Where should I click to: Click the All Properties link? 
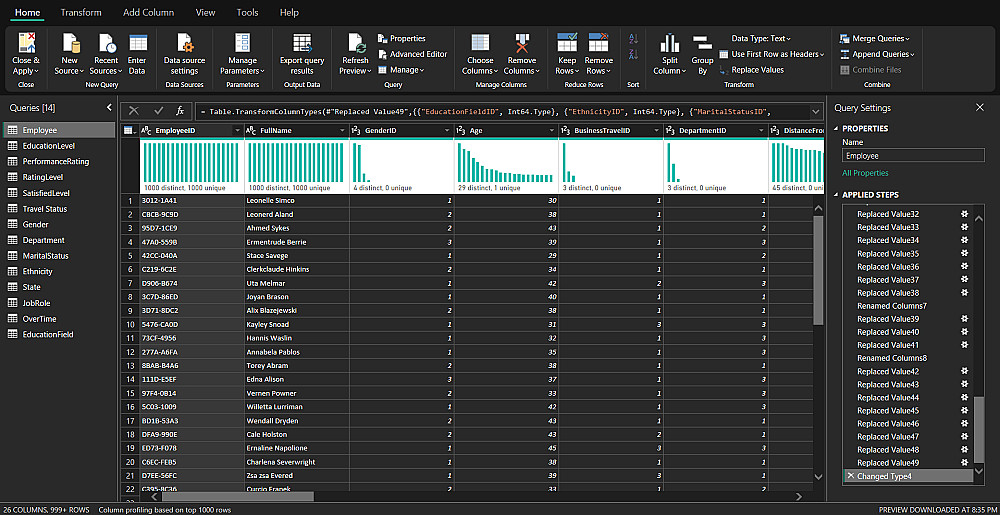point(865,173)
